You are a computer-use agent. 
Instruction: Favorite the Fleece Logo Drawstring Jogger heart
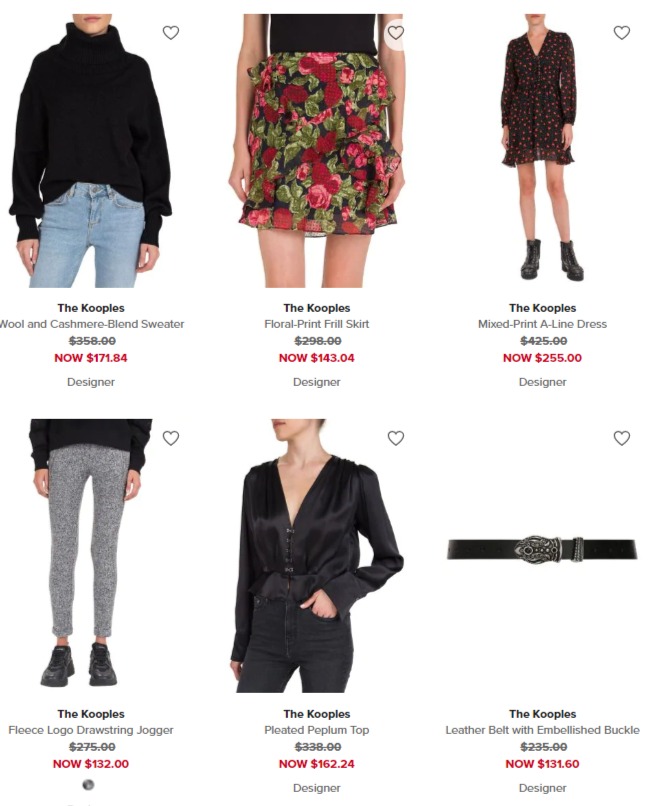pos(171,438)
